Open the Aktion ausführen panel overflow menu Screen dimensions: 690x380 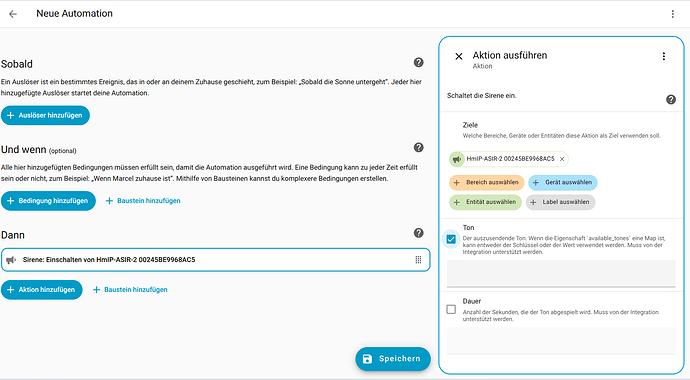click(664, 56)
